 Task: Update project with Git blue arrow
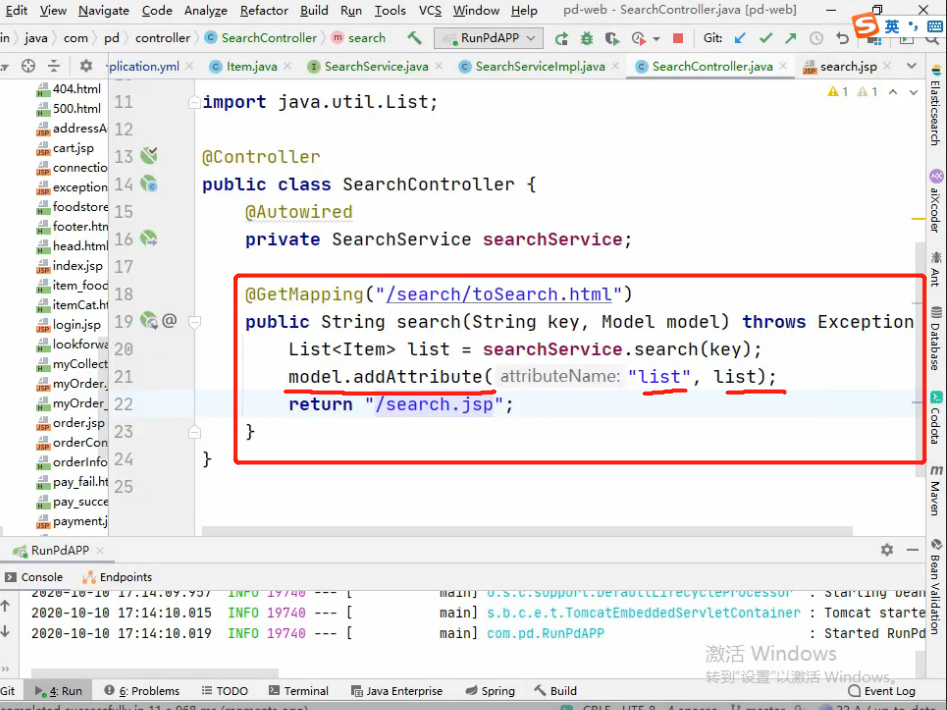[740, 38]
